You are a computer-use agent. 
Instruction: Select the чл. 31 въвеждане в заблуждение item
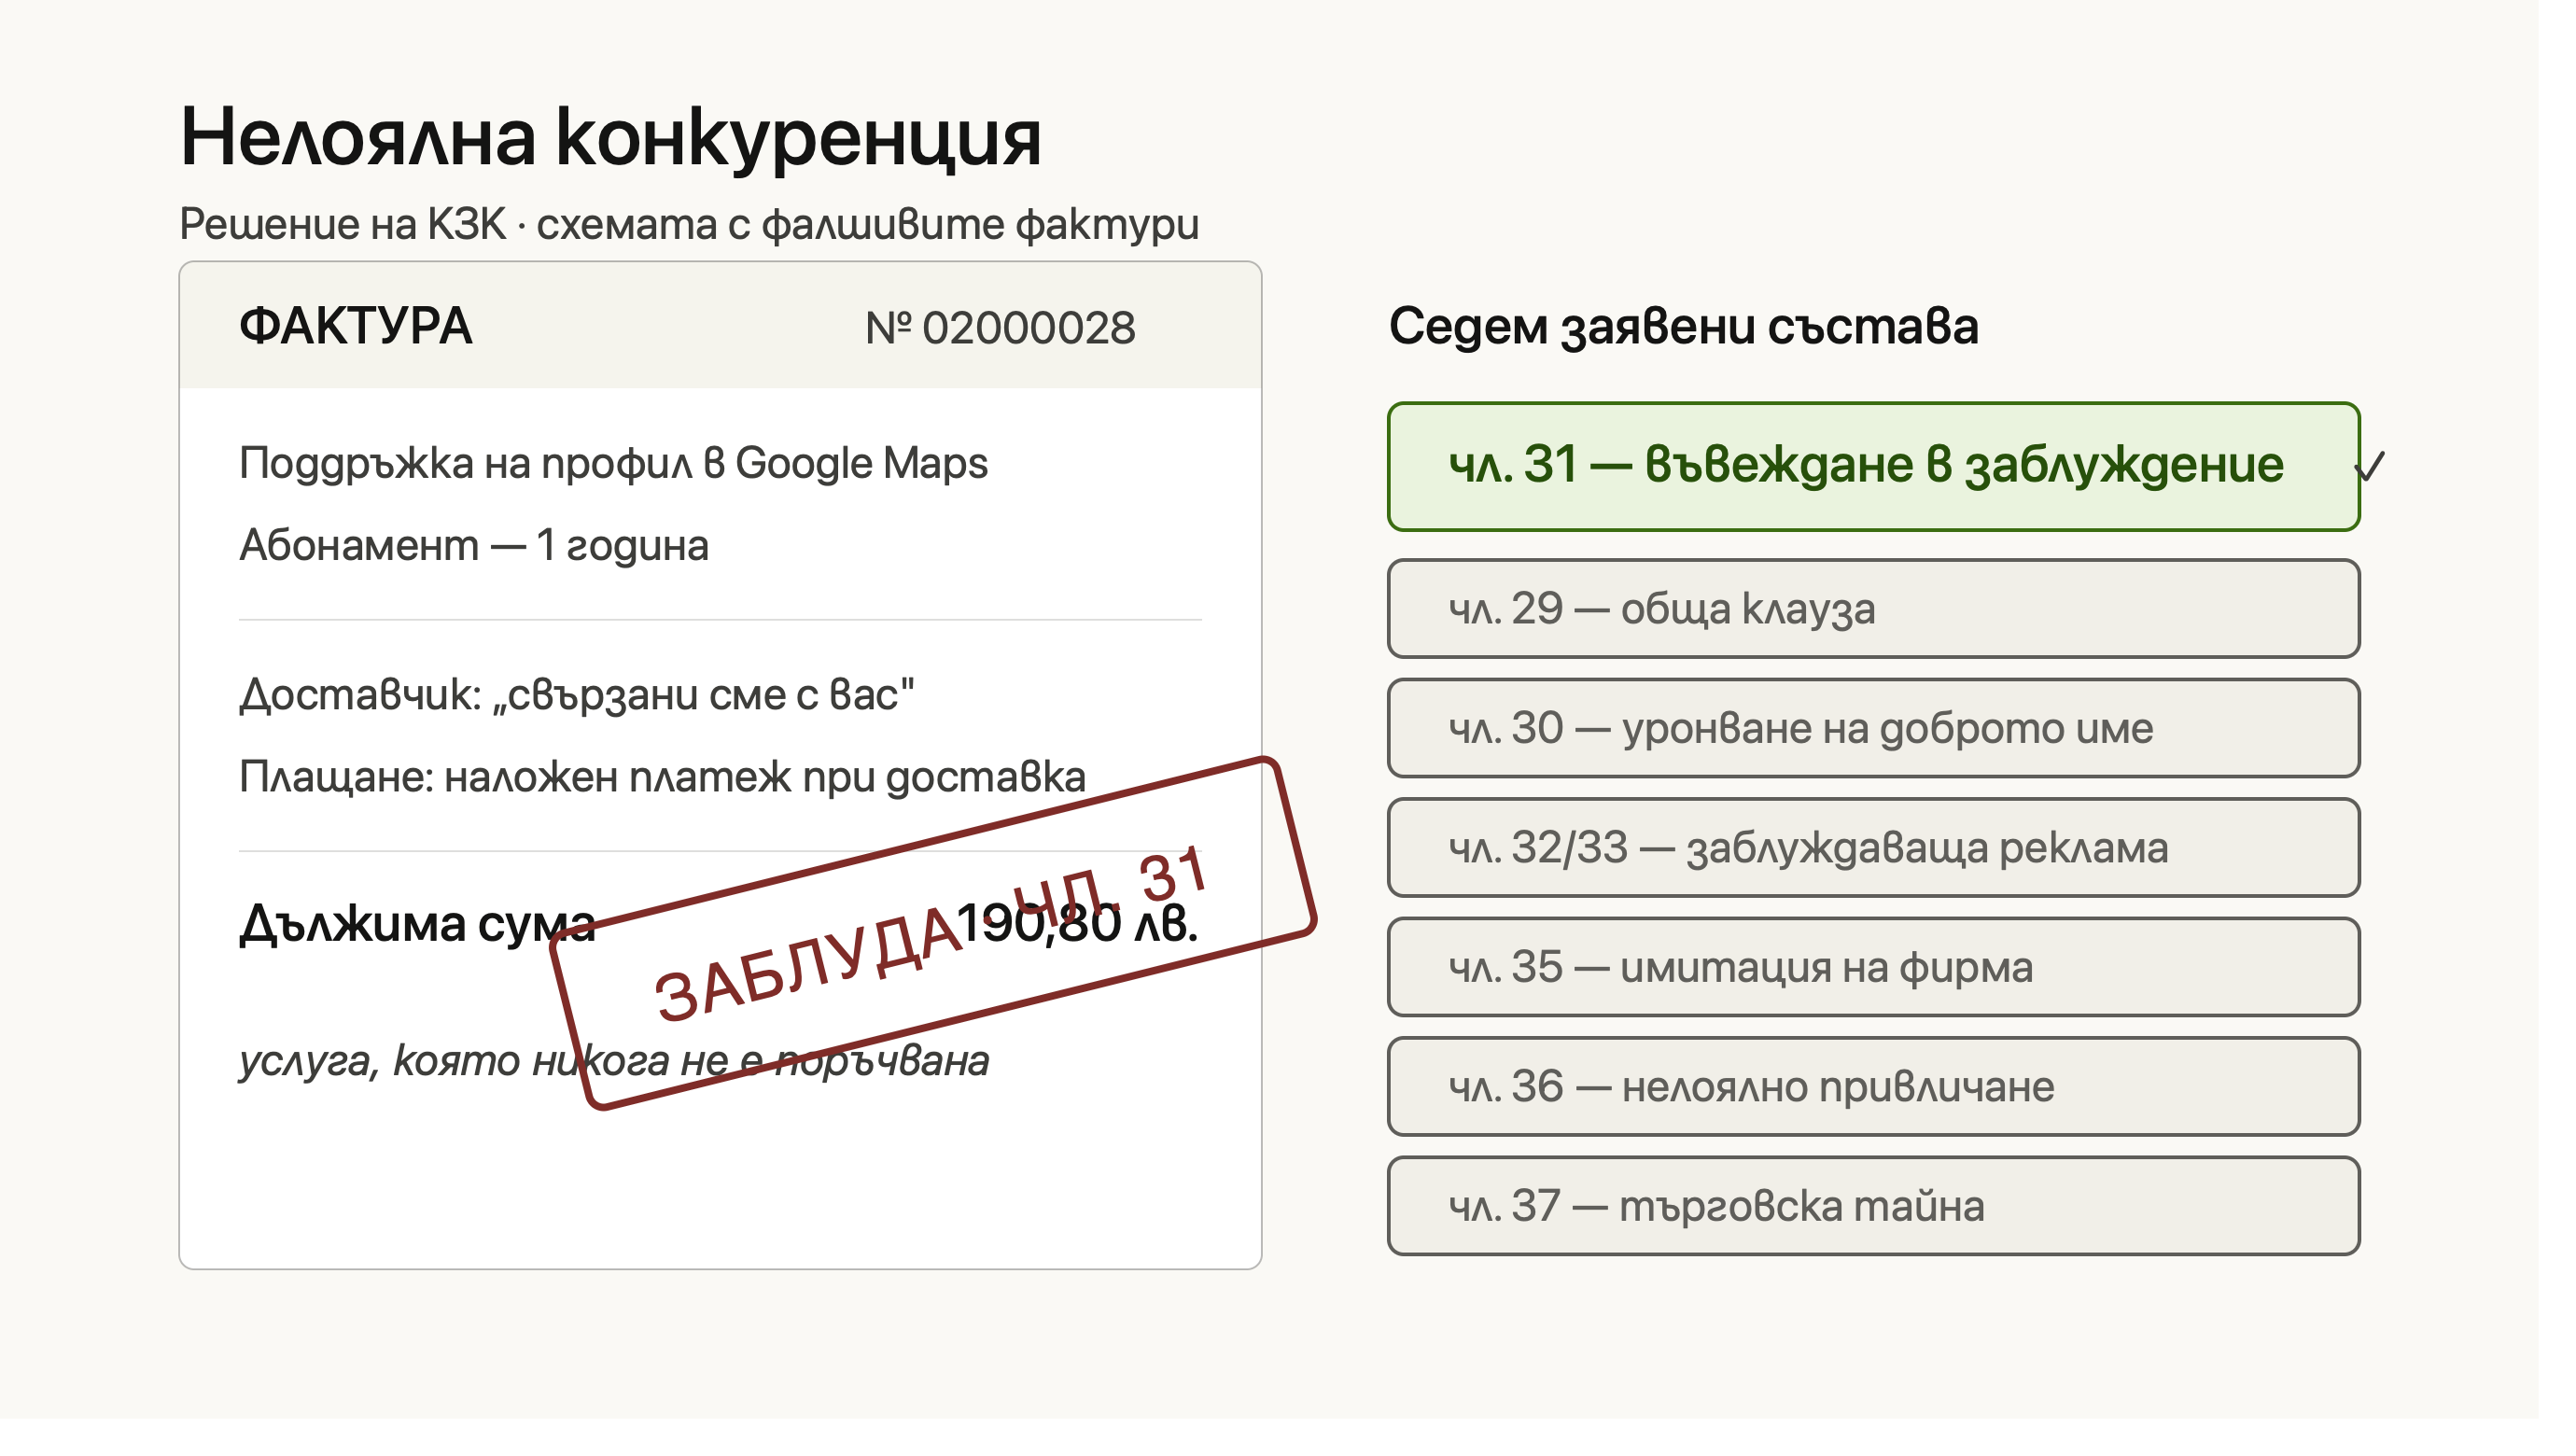pyautogui.click(x=1873, y=466)
